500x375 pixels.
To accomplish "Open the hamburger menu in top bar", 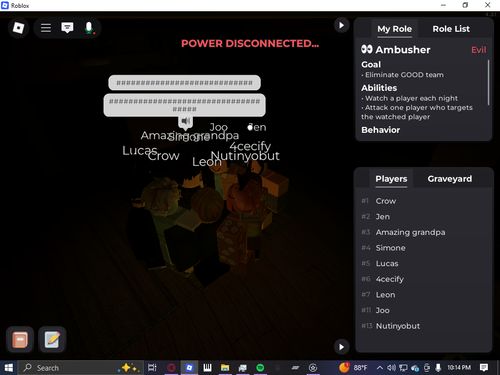I will coord(46,28).
